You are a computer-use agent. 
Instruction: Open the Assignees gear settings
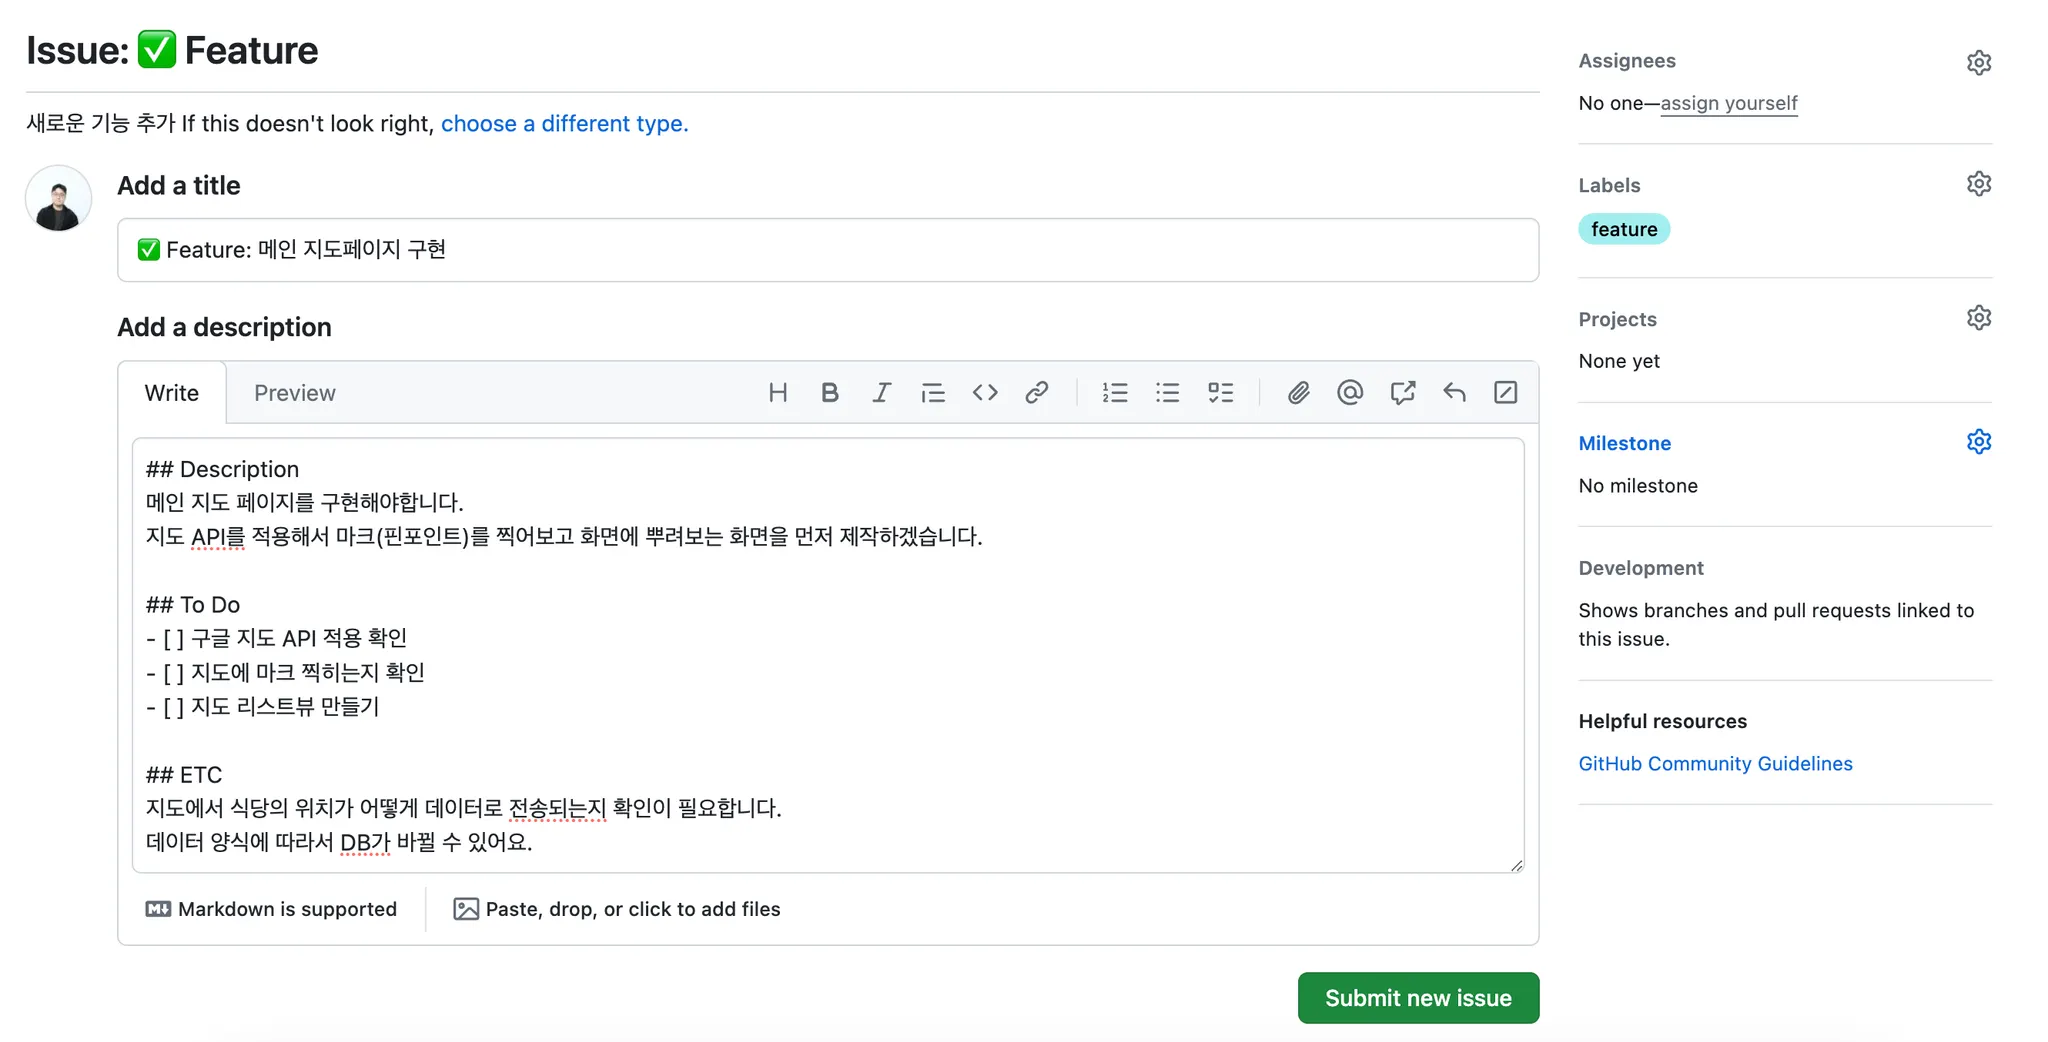(1978, 63)
